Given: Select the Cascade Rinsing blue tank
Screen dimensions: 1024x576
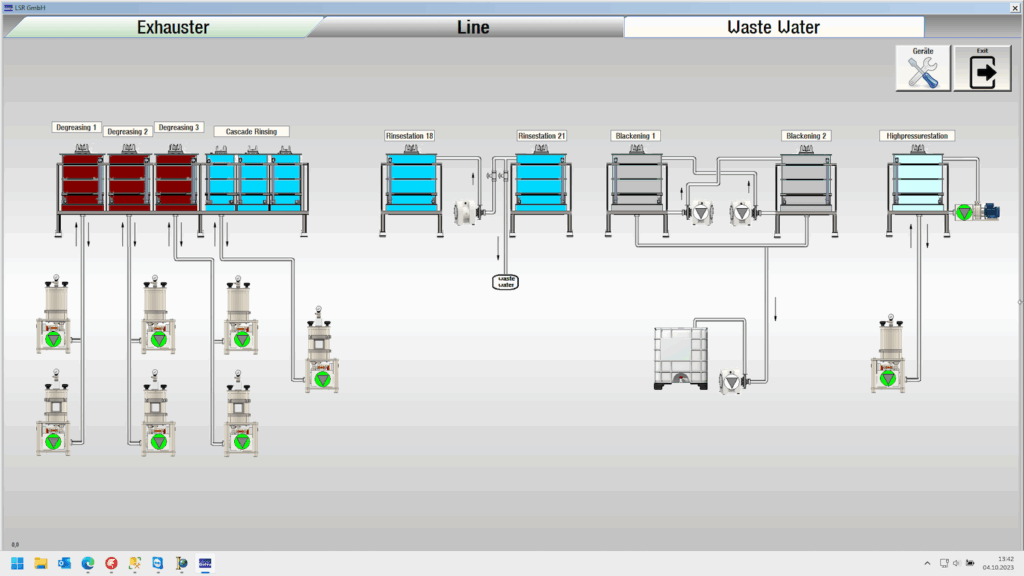Looking at the screenshot, I should coord(254,182).
